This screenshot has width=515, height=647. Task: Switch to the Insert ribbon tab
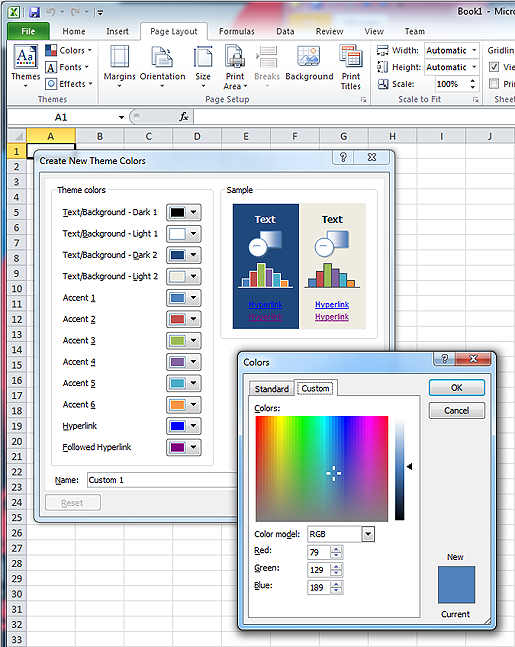[x=117, y=31]
